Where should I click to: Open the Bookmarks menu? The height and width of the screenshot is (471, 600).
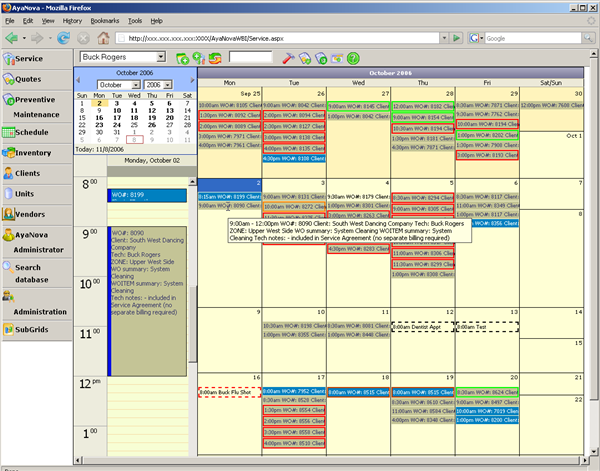(105, 21)
